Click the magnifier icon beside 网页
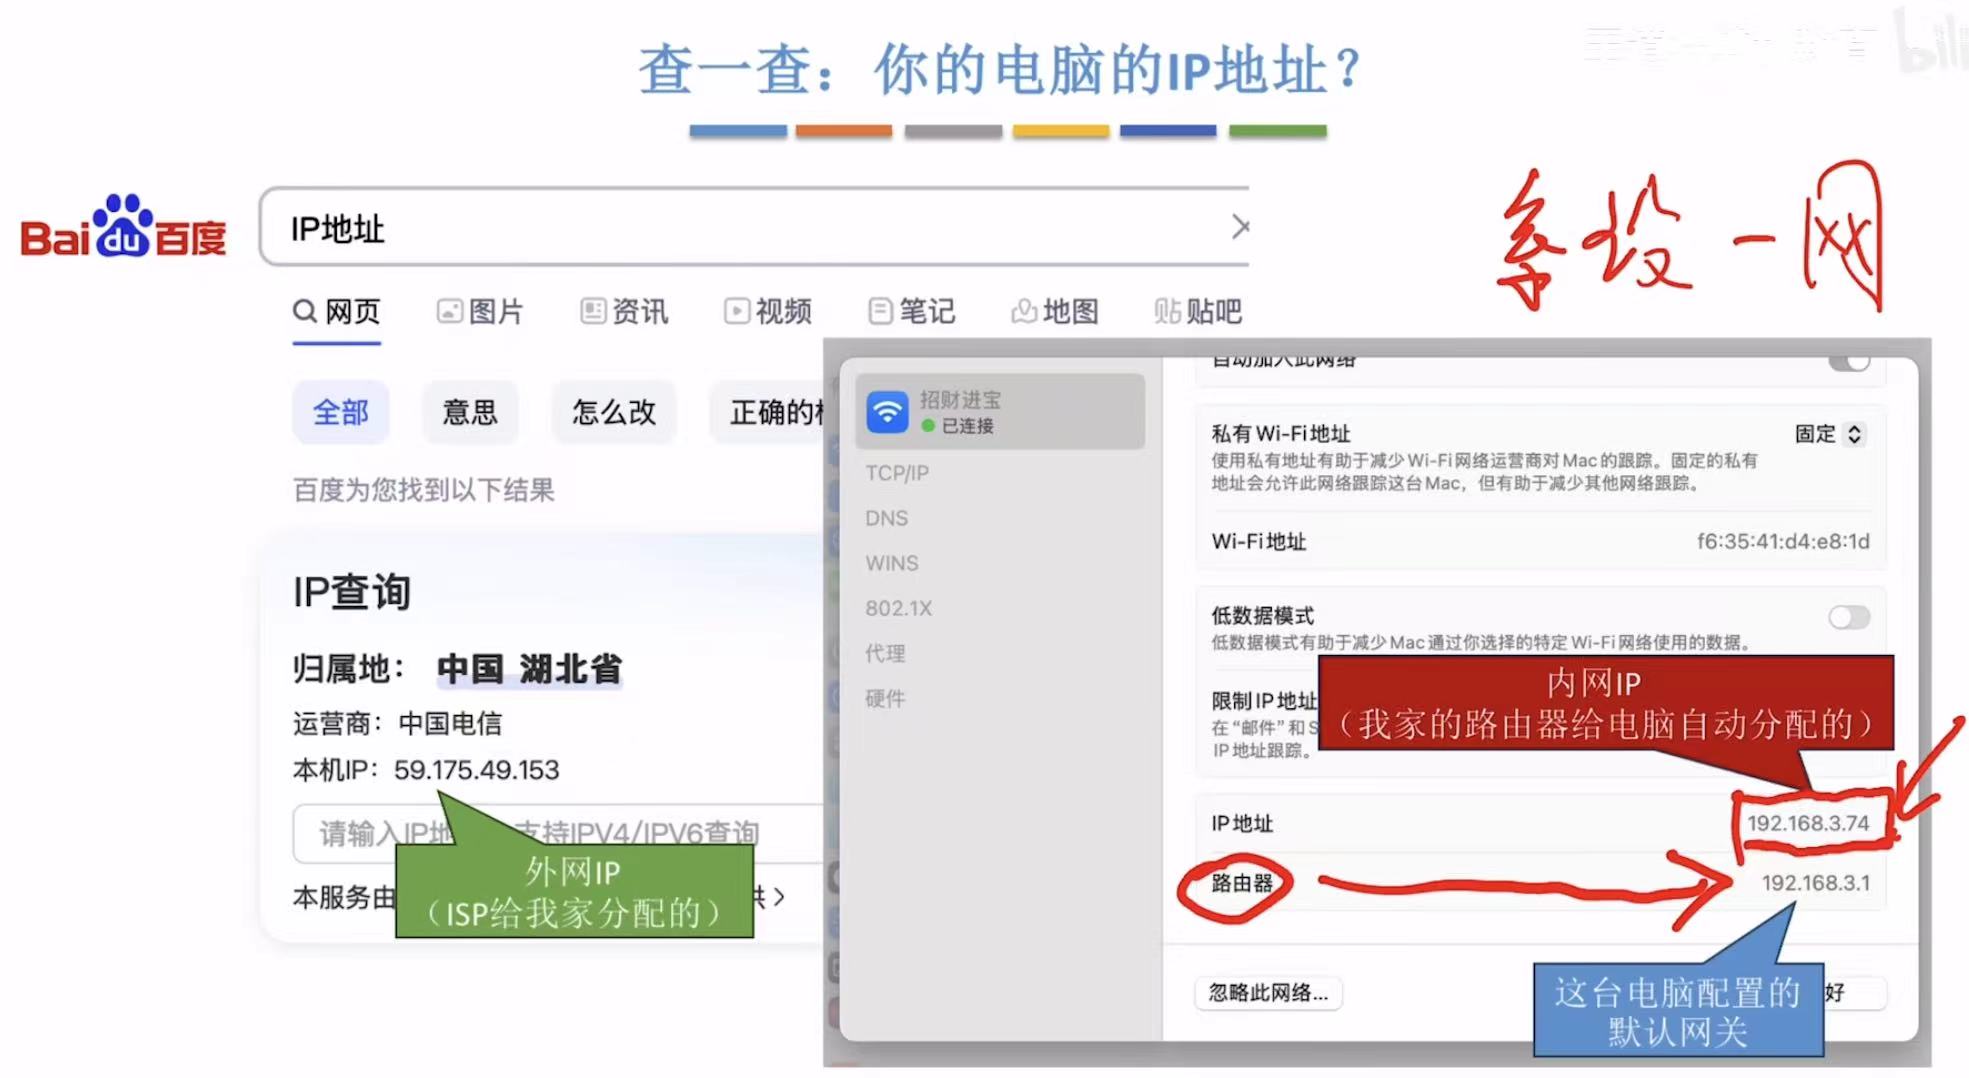1969x1078 pixels. coord(305,311)
